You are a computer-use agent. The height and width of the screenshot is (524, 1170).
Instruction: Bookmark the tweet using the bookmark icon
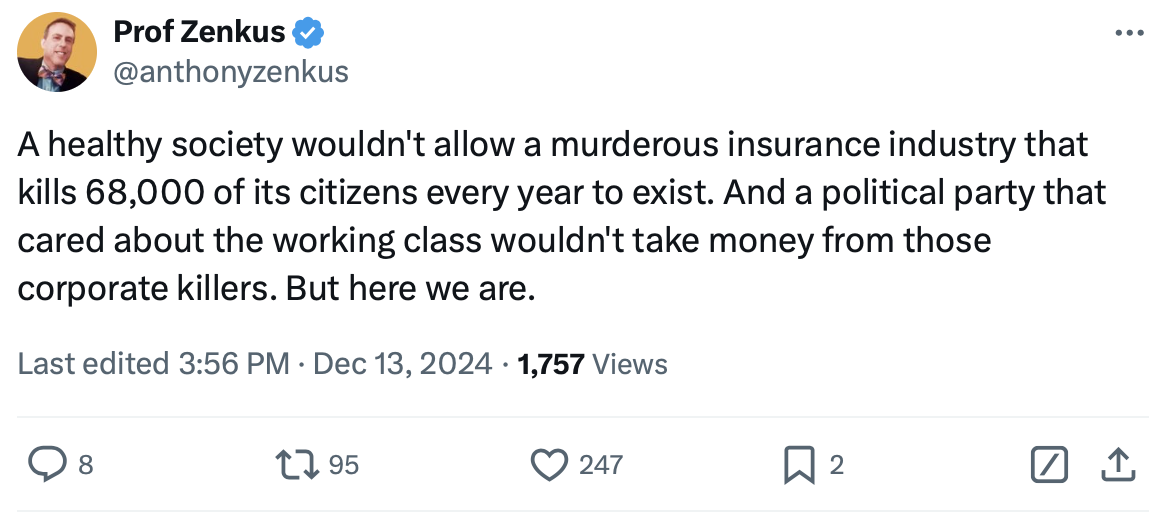[x=799, y=464]
